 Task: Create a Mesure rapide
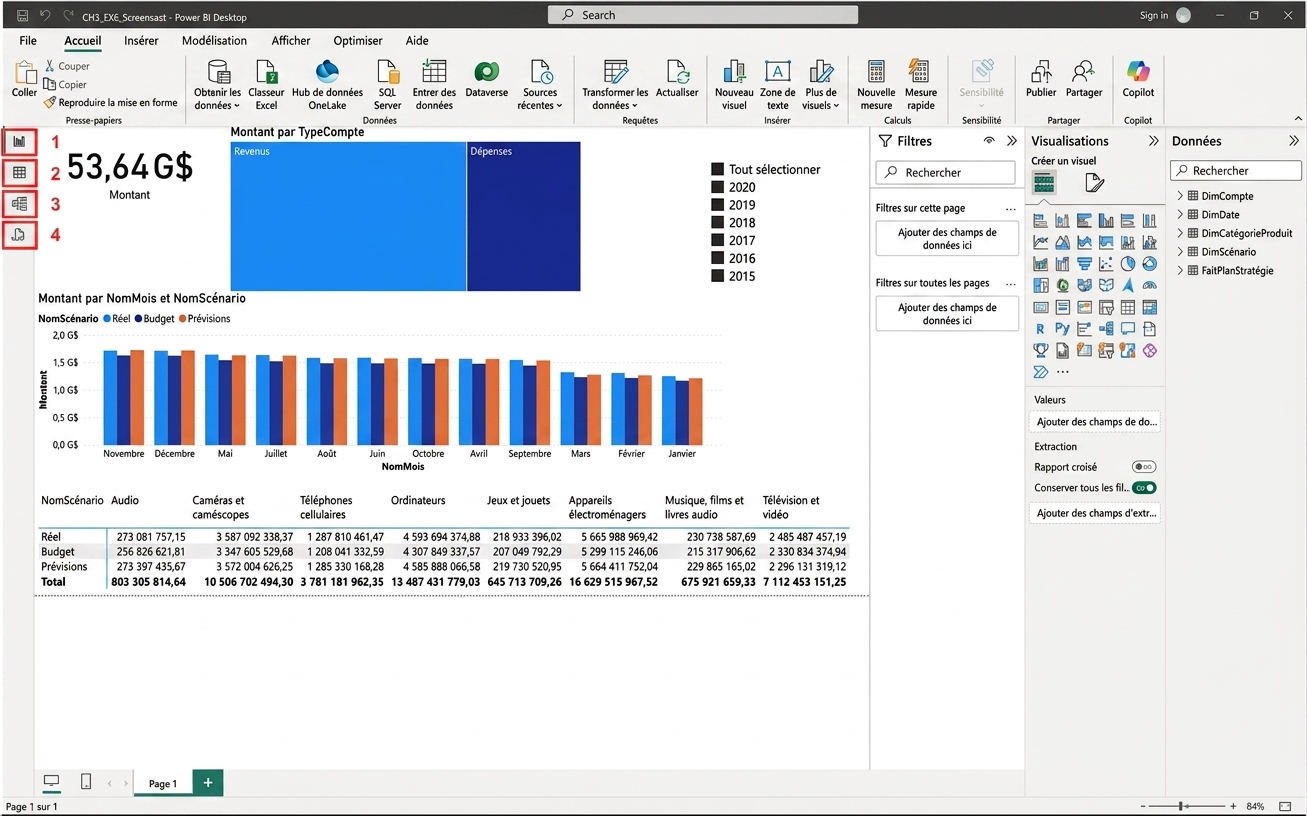coord(921,85)
